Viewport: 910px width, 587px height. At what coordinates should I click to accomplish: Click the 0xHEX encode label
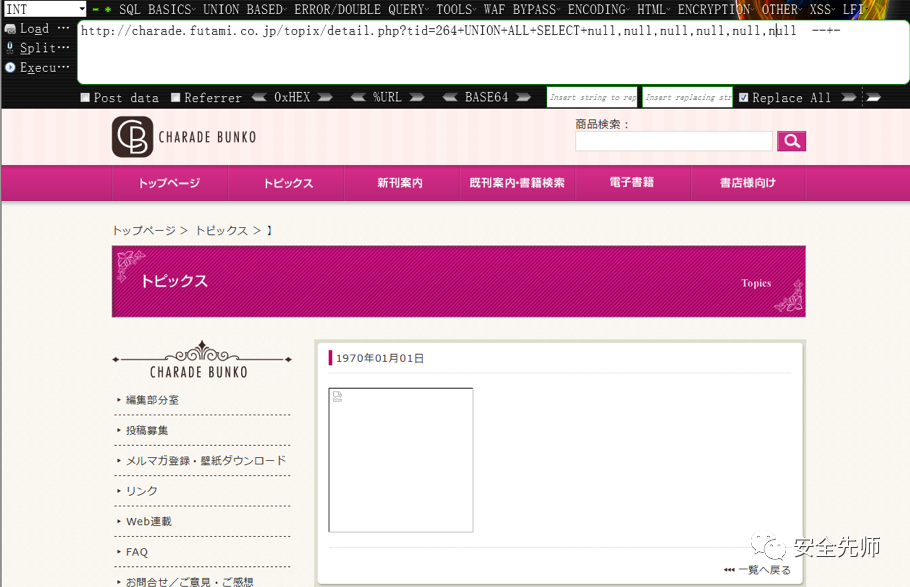pos(292,98)
